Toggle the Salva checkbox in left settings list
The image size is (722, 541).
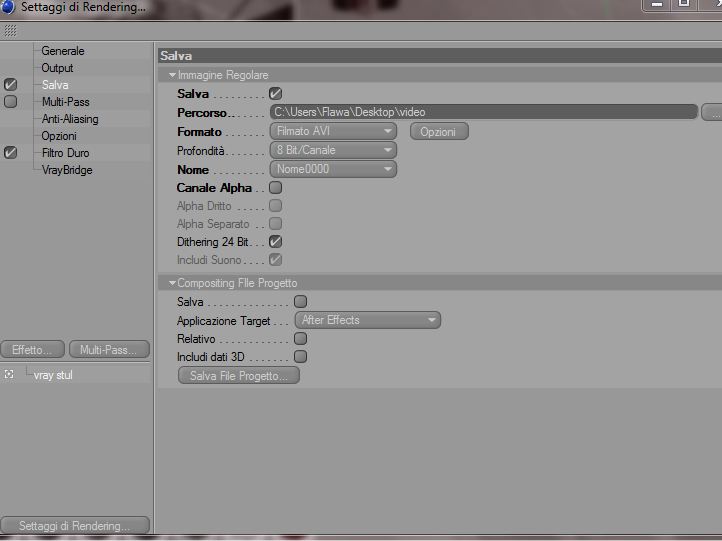[10, 85]
